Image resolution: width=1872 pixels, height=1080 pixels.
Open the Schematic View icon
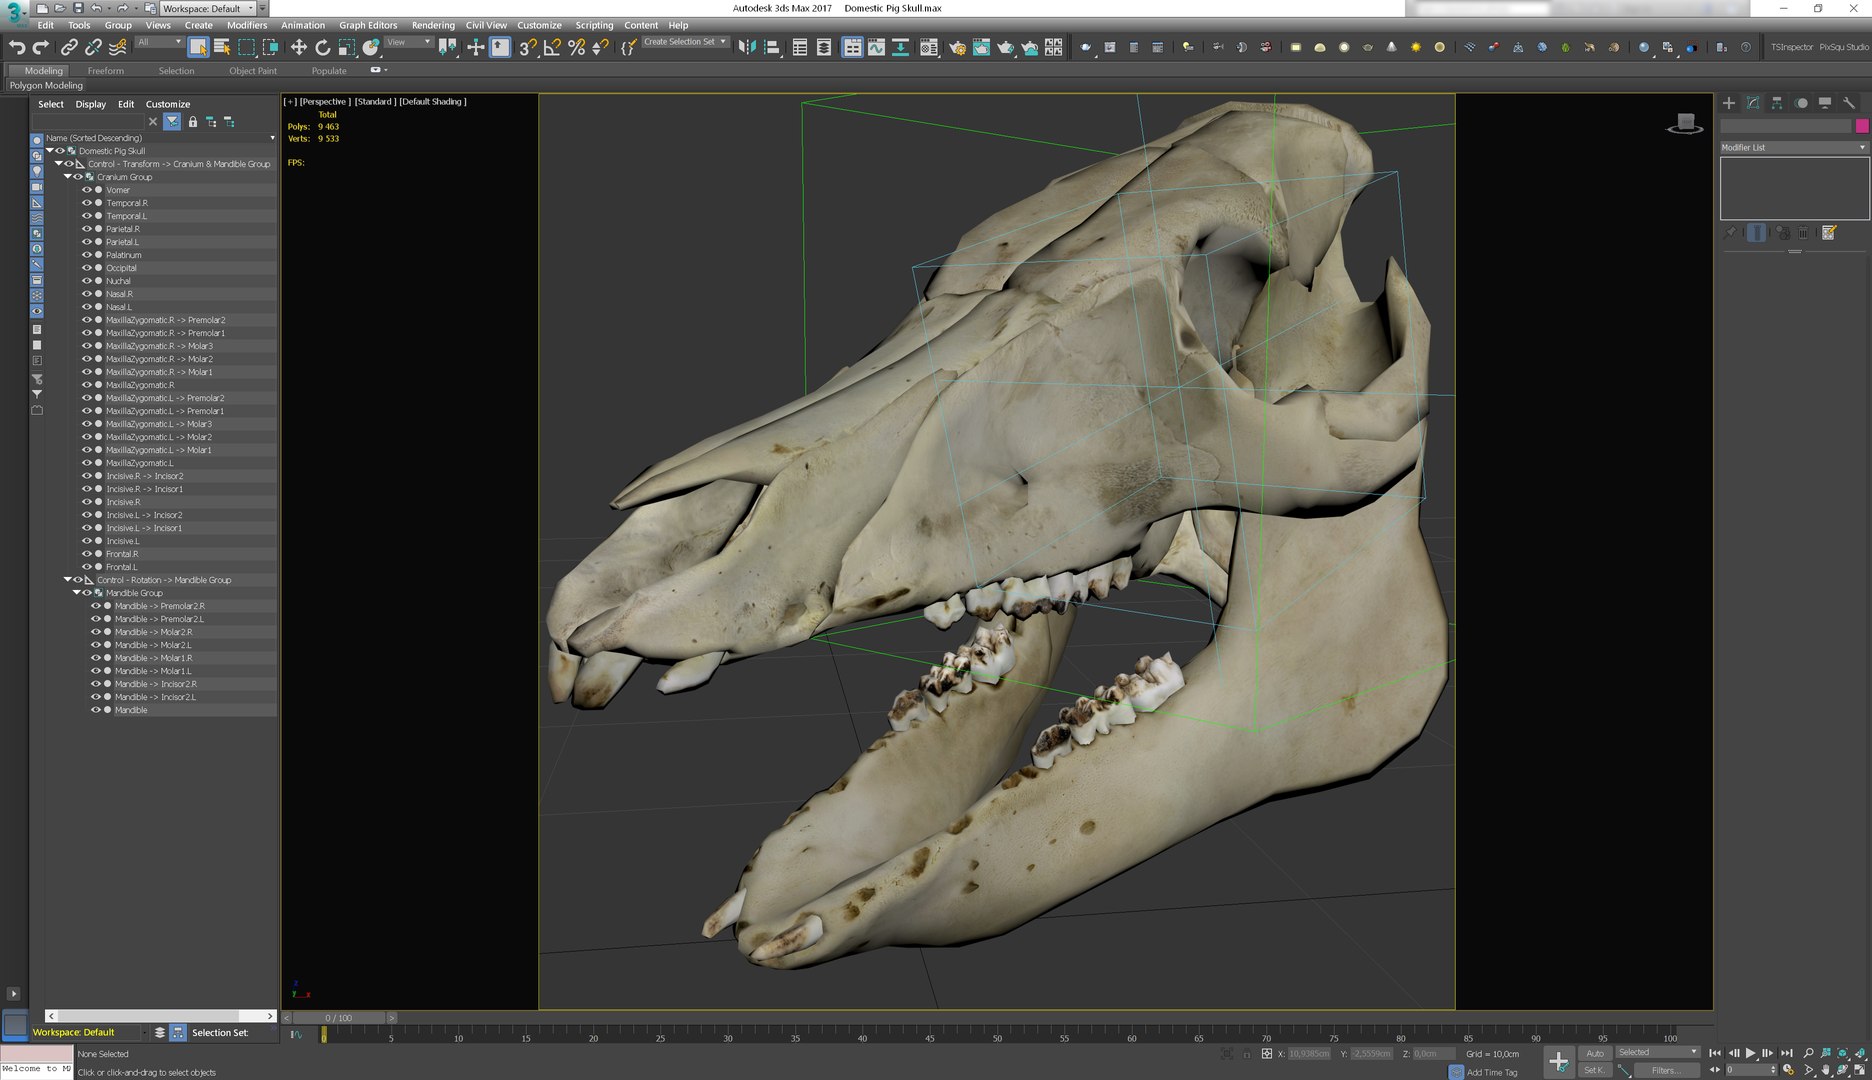click(x=900, y=47)
